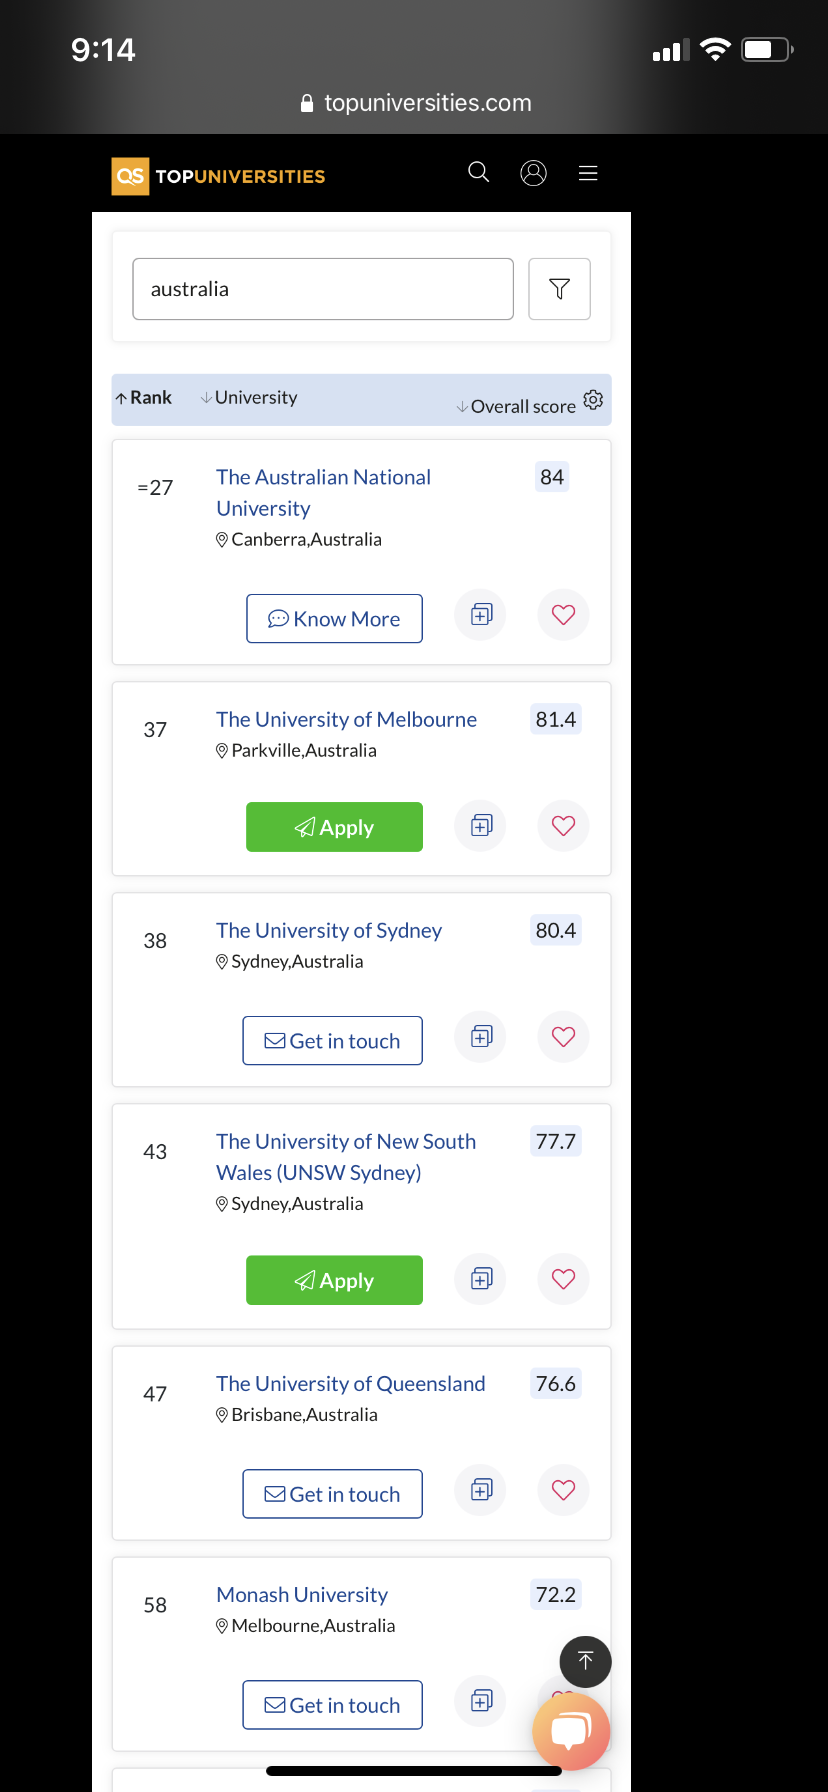Open the hamburger menu icon
This screenshot has width=828, height=1792.
[x=588, y=173]
